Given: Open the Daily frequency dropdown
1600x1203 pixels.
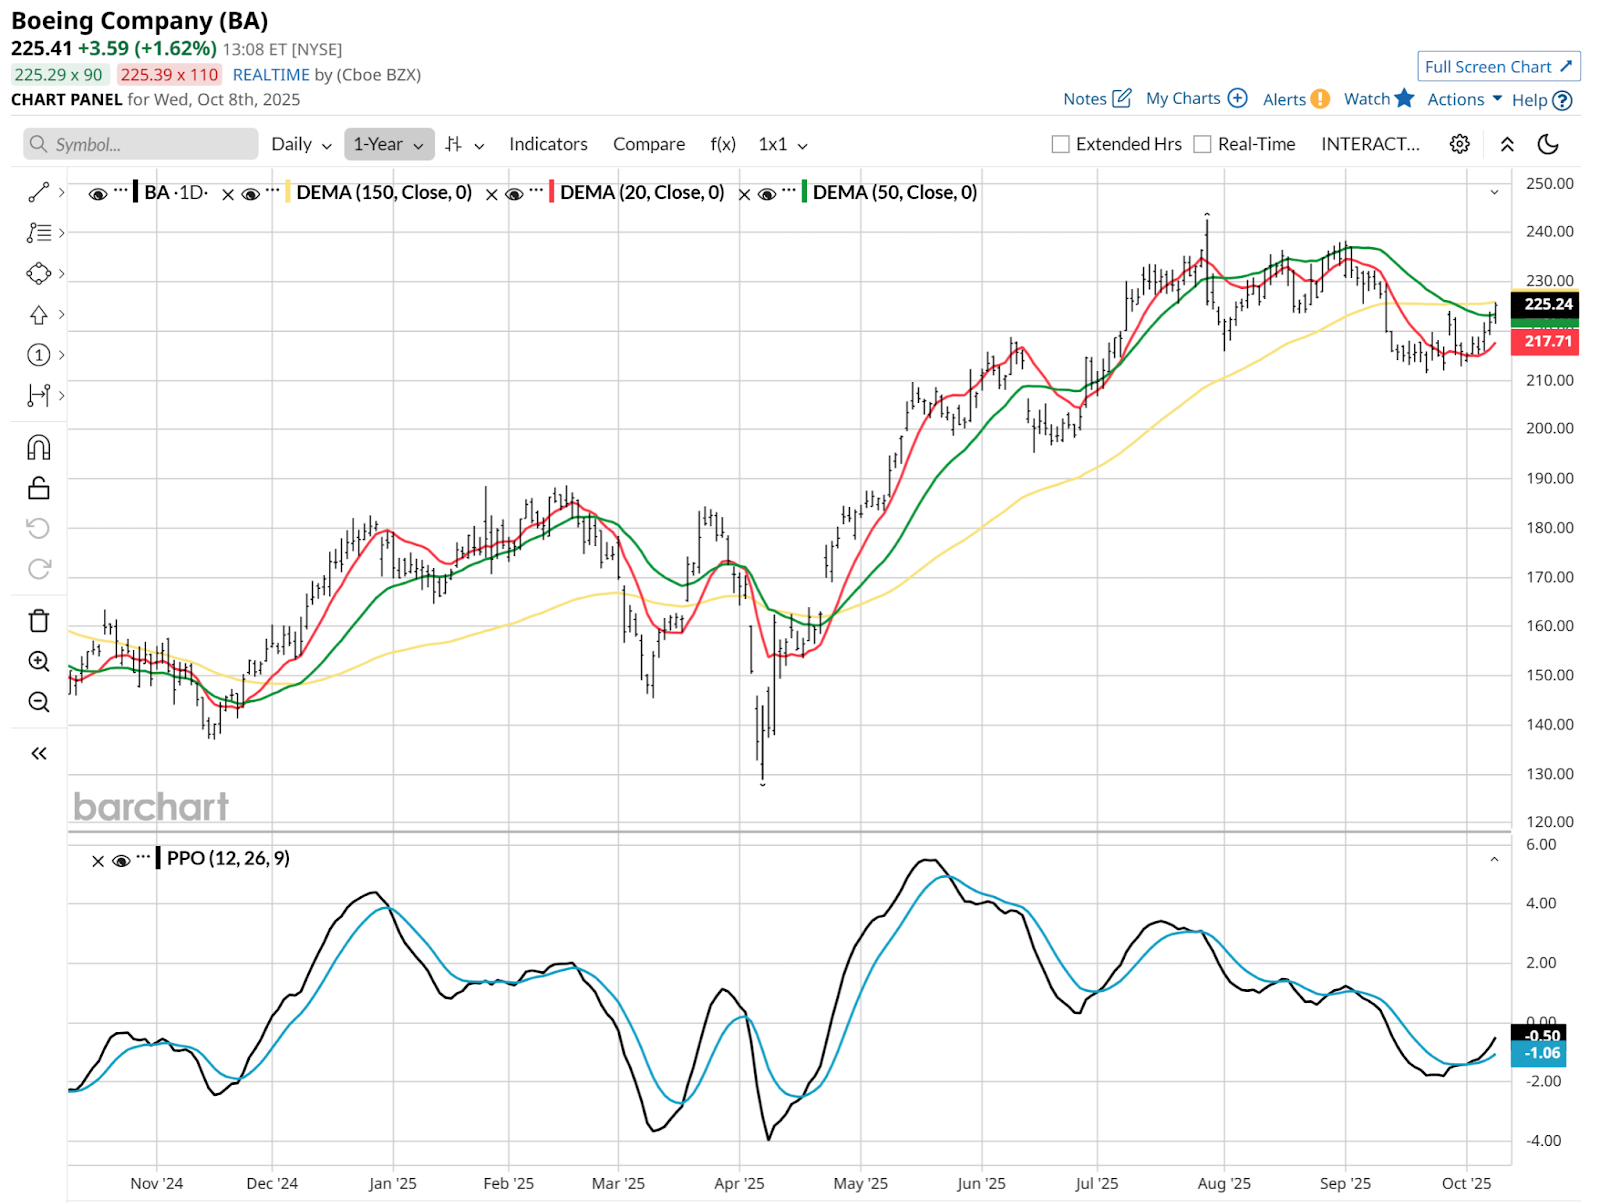Looking at the screenshot, I should click(x=301, y=144).
